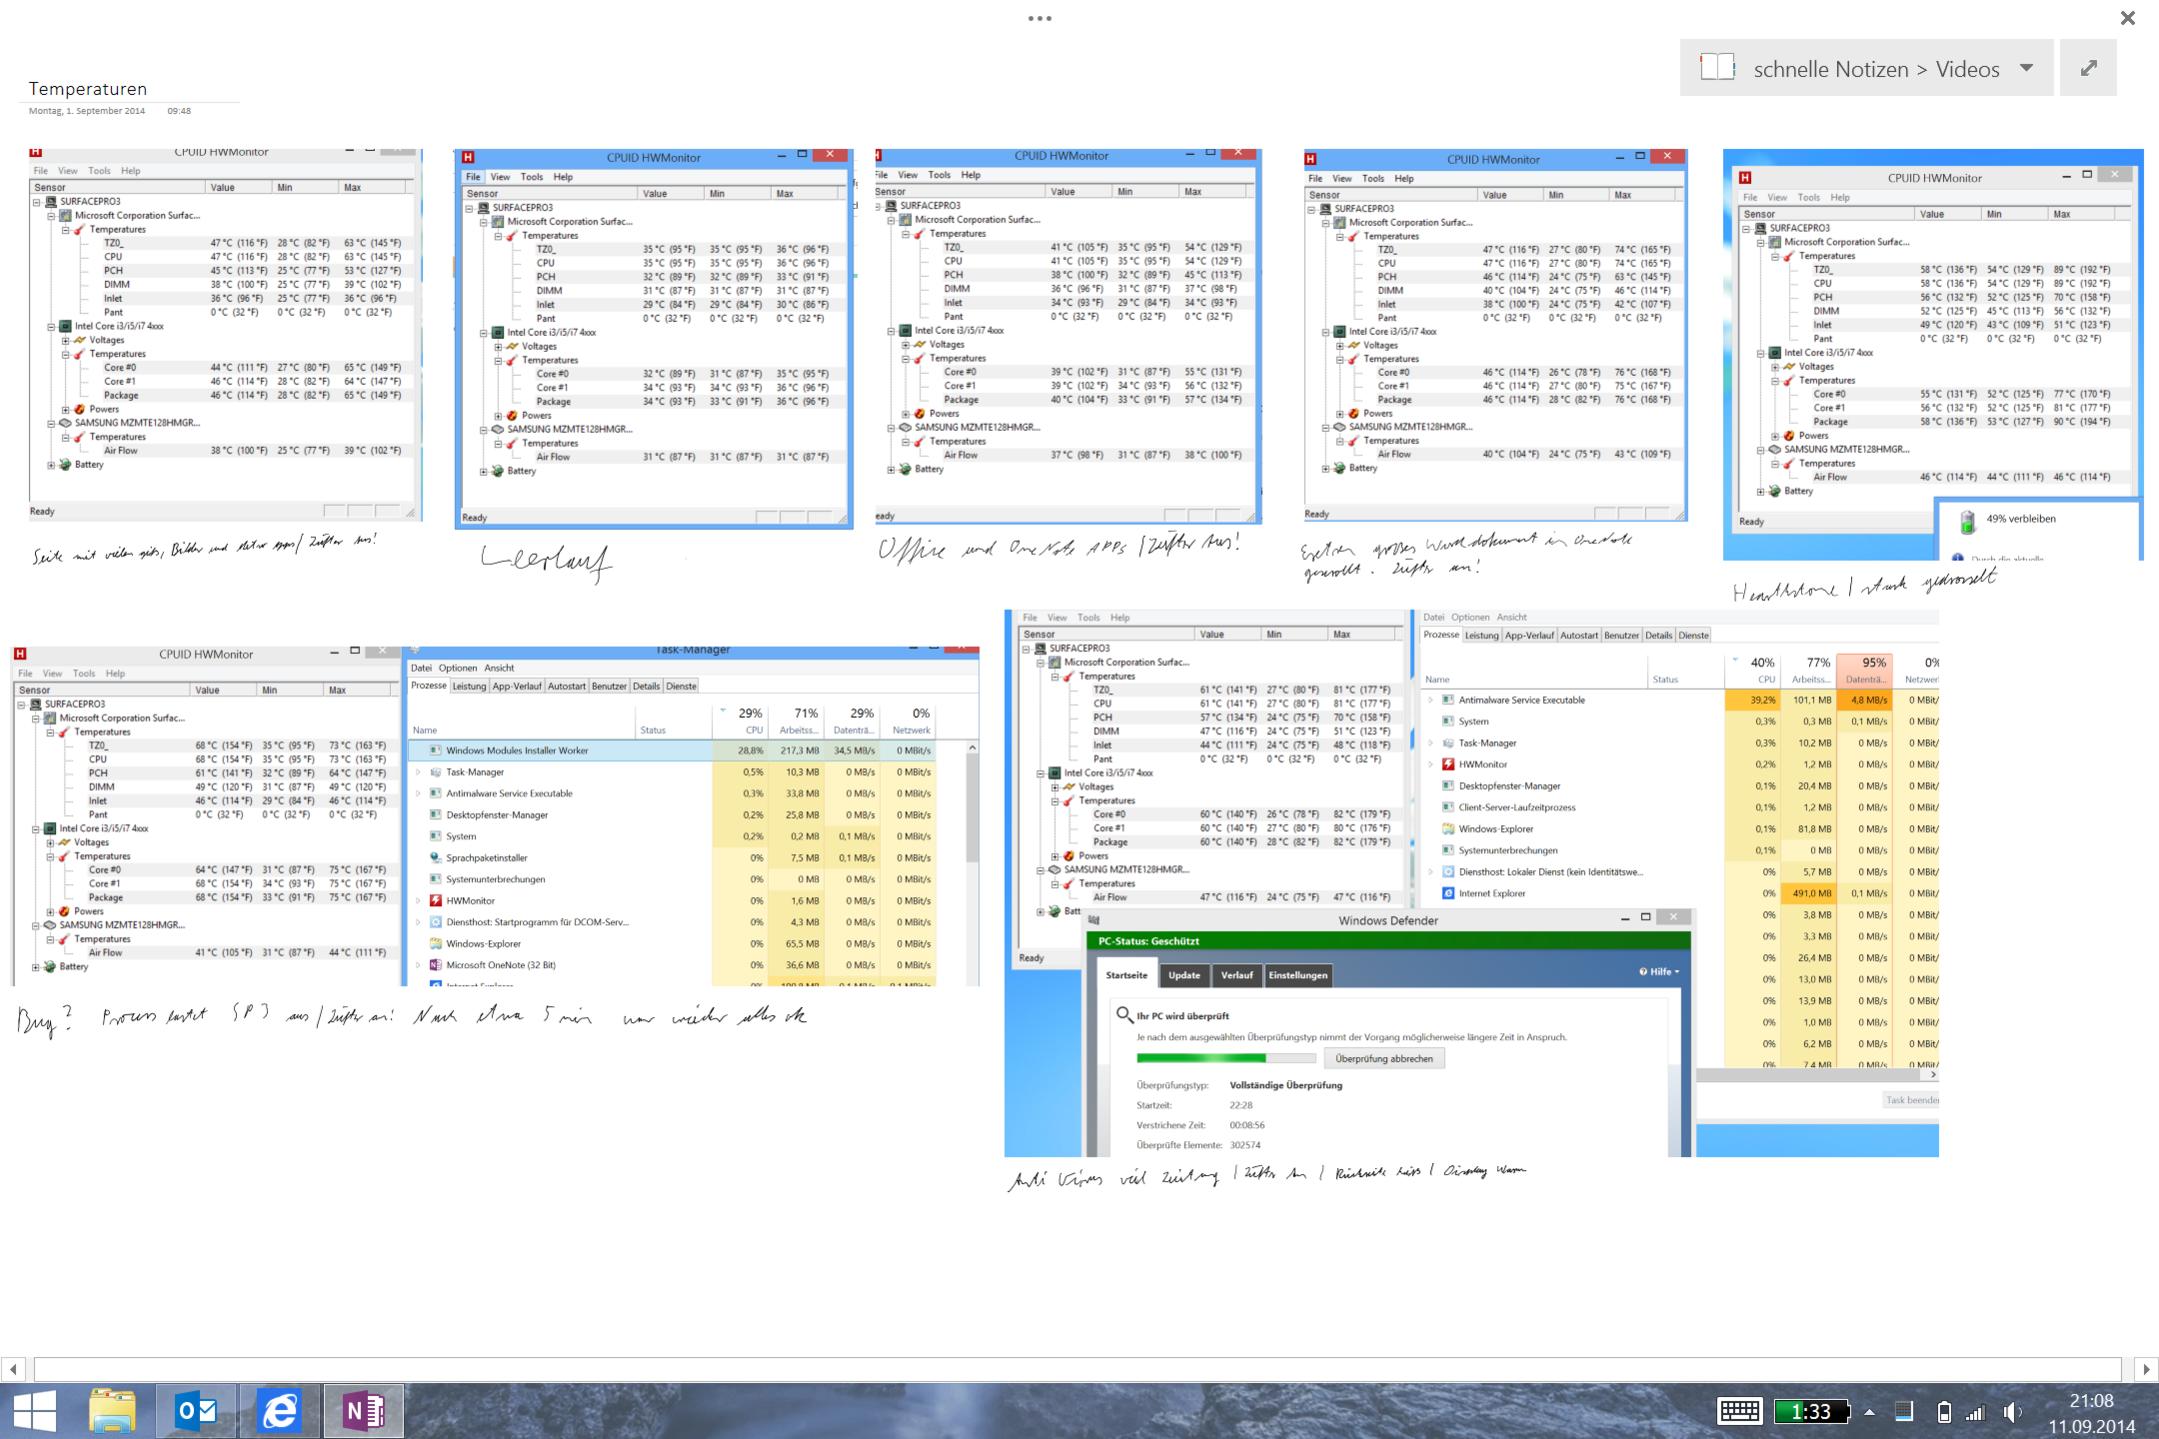Expand hidden tray icons with the arrow
The height and width of the screenshot is (1439, 2159).
click(1869, 1412)
